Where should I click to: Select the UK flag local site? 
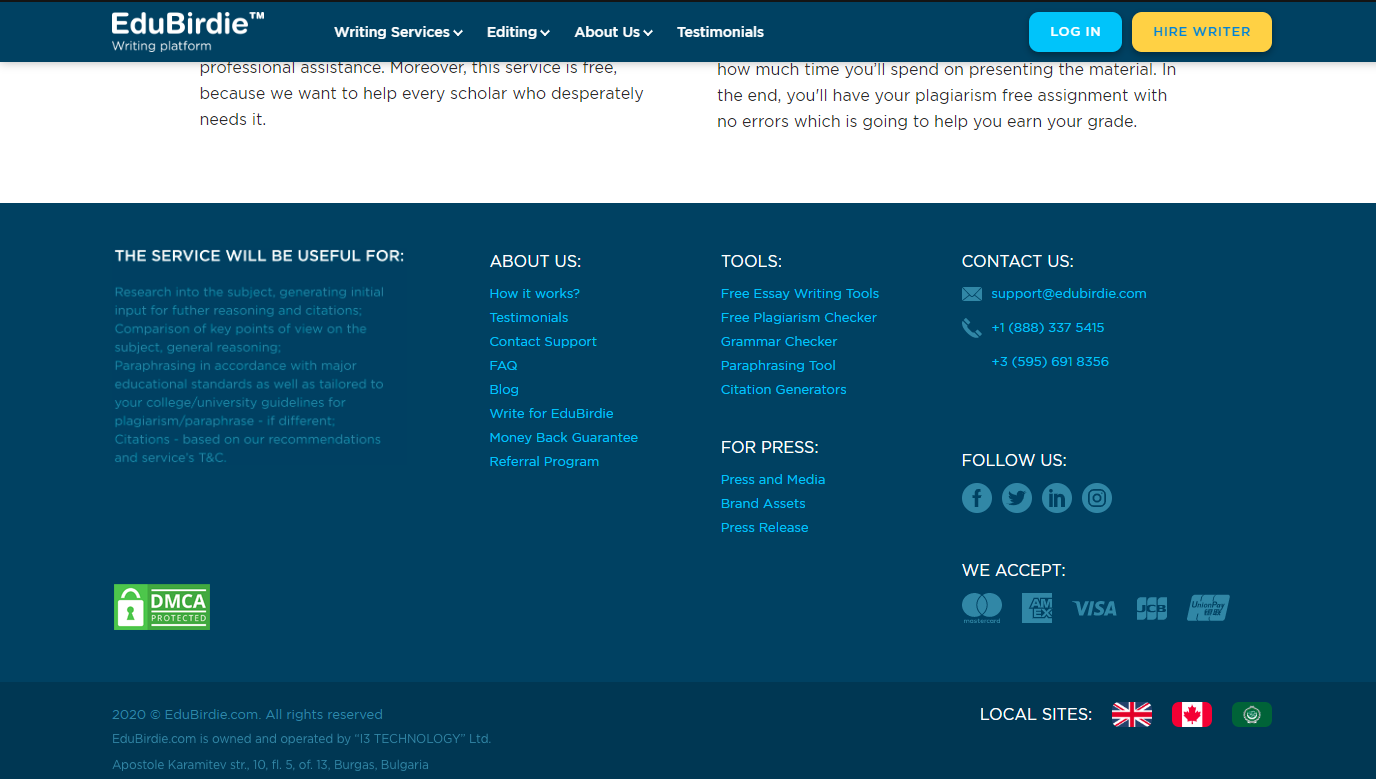1132,714
